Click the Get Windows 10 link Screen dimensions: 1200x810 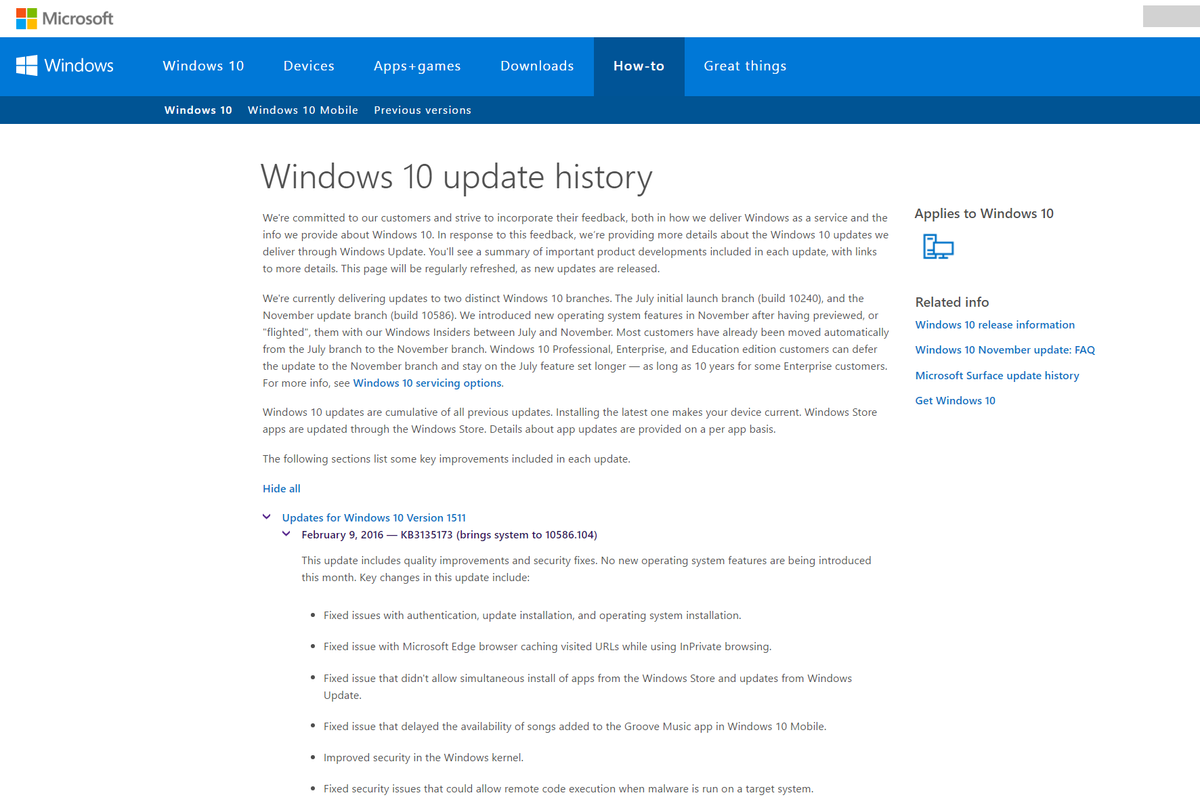(954, 400)
